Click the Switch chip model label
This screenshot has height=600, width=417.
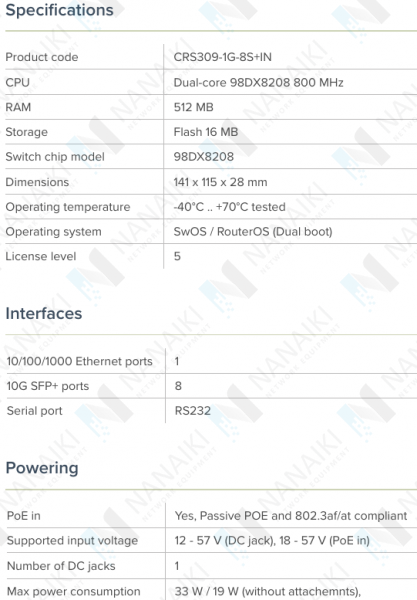point(55,157)
